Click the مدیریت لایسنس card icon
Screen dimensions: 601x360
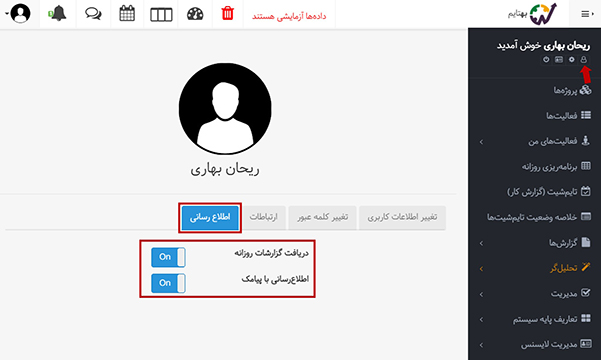tap(586, 344)
